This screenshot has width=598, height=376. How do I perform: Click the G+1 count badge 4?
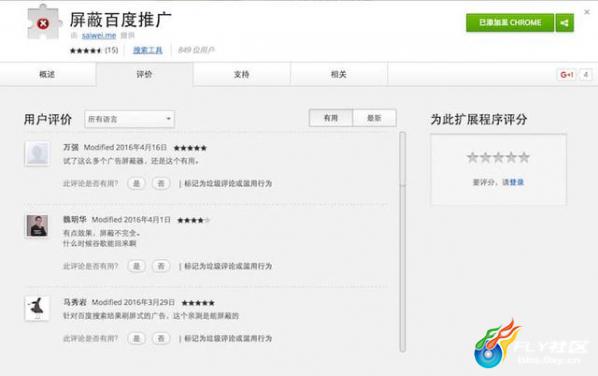pos(586,75)
